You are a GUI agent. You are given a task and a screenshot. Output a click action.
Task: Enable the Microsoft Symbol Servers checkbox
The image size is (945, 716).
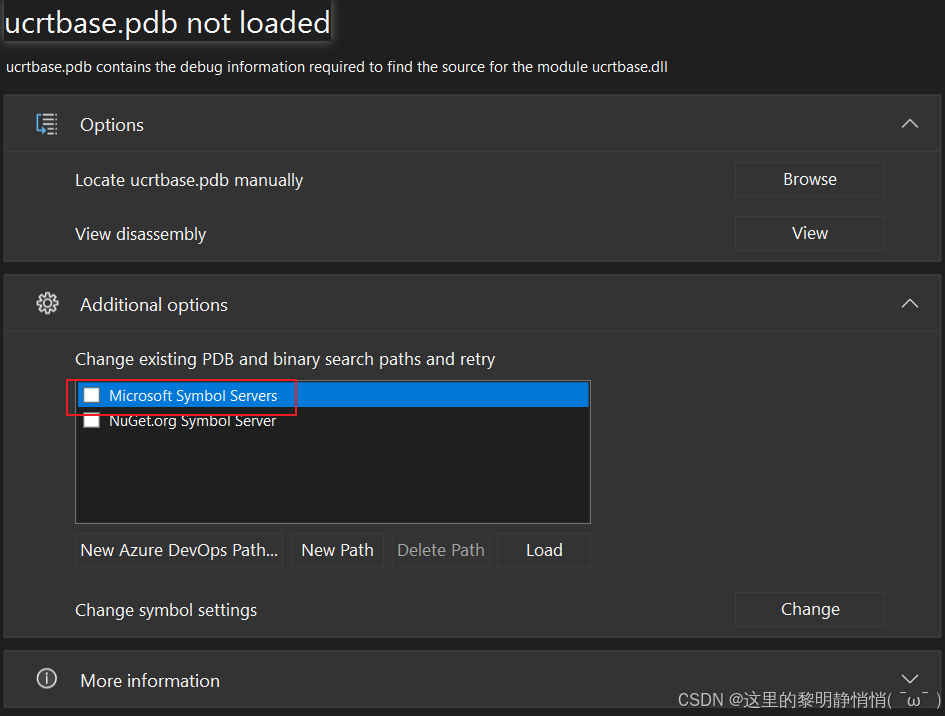pyautogui.click(x=91, y=395)
